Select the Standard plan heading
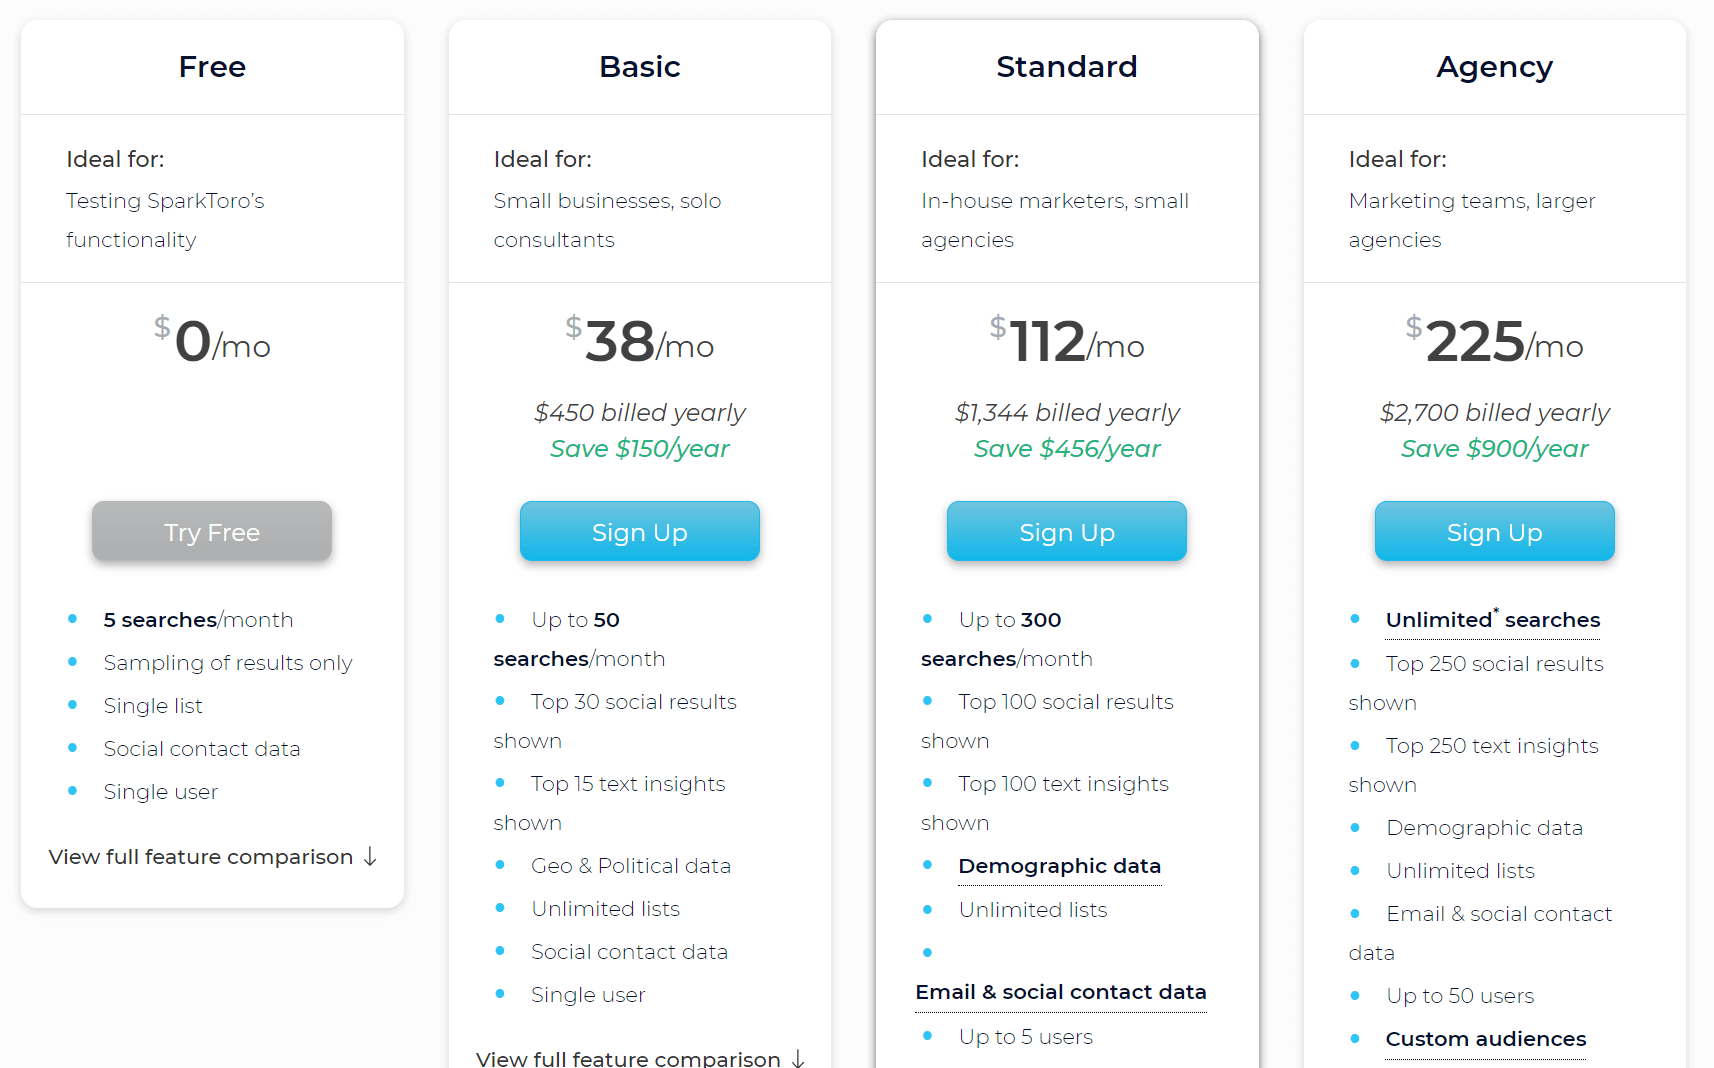 [1067, 67]
